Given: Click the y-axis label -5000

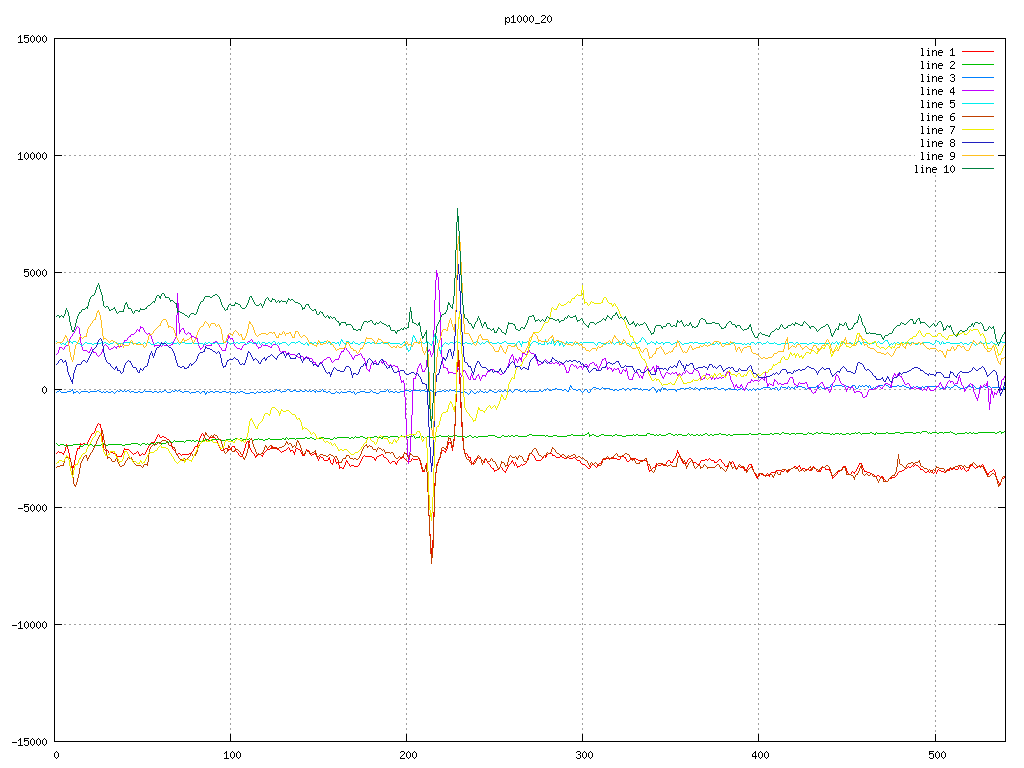Looking at the screenshot, I should point(33,507).
